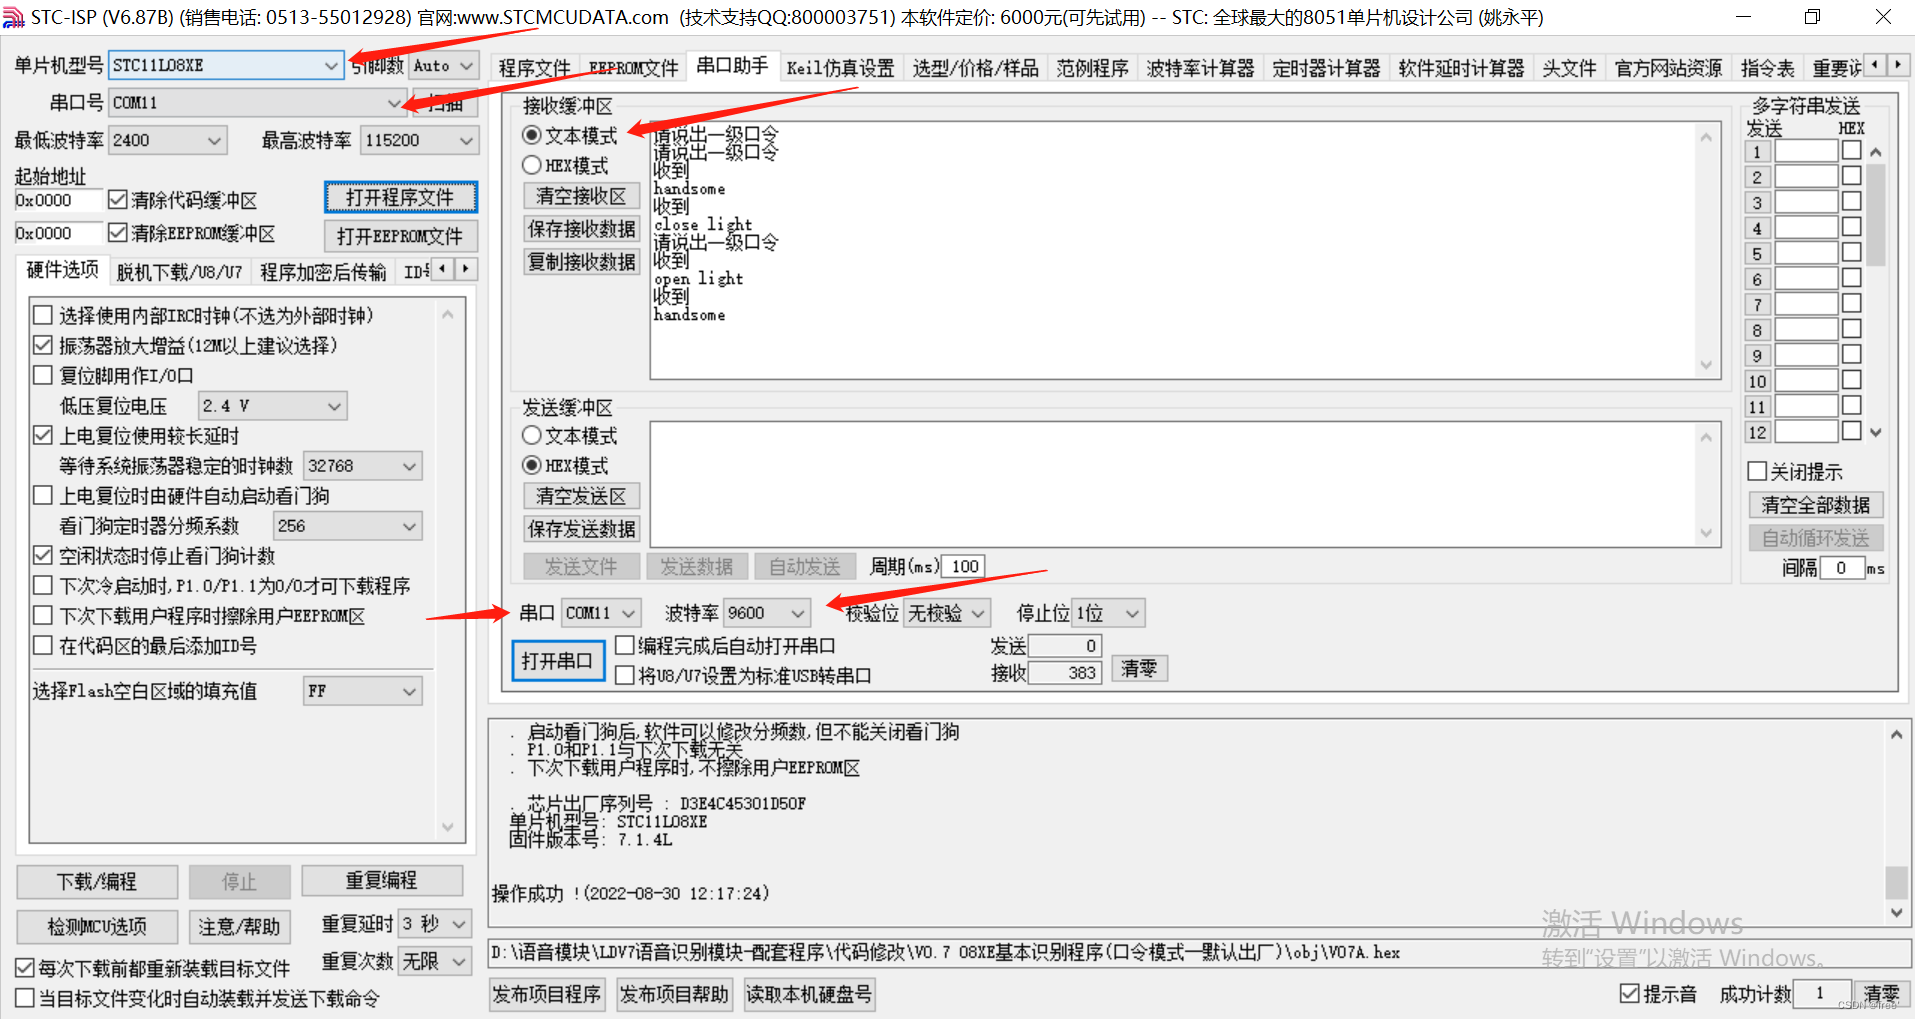Open the 脱机下载/U8/U7 tab
Image resolution: width=1915 pixels, height=1019 pixels.
tap(179, 271)
